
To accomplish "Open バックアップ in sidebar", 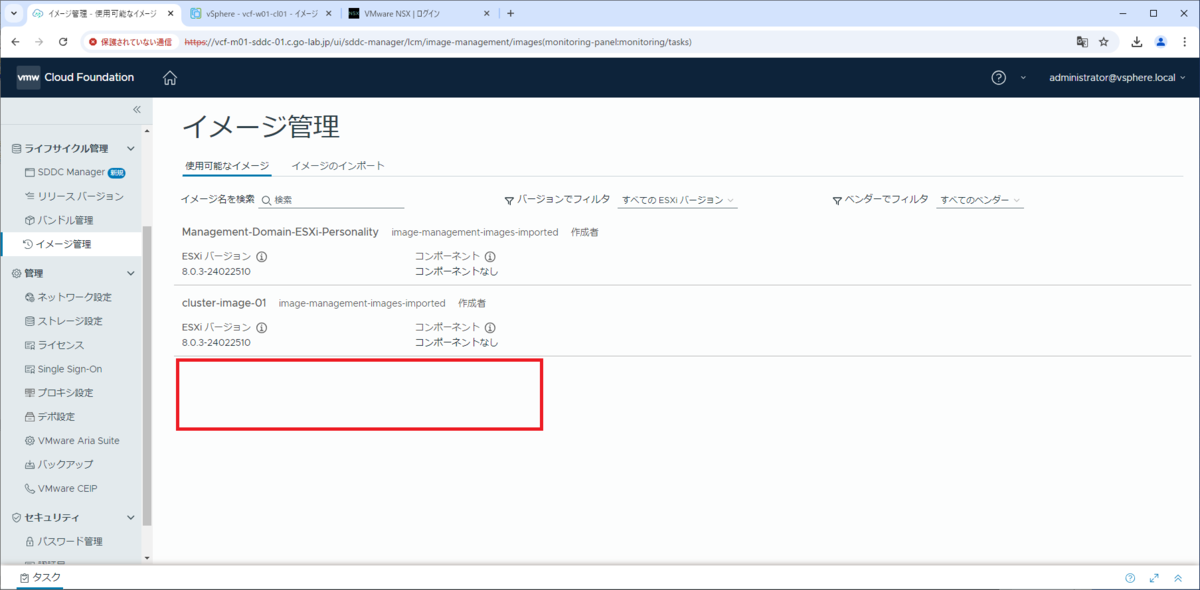I will coord(58,465).
